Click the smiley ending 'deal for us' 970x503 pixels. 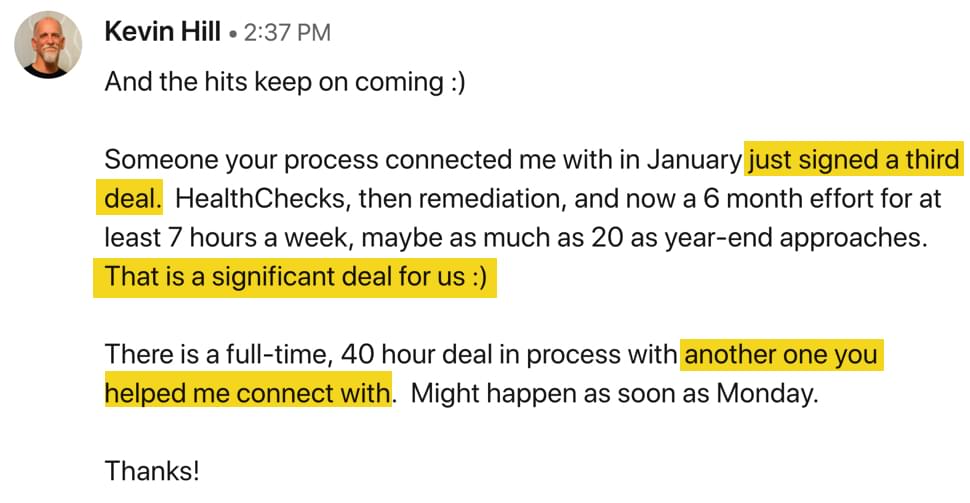coord(479,278)
